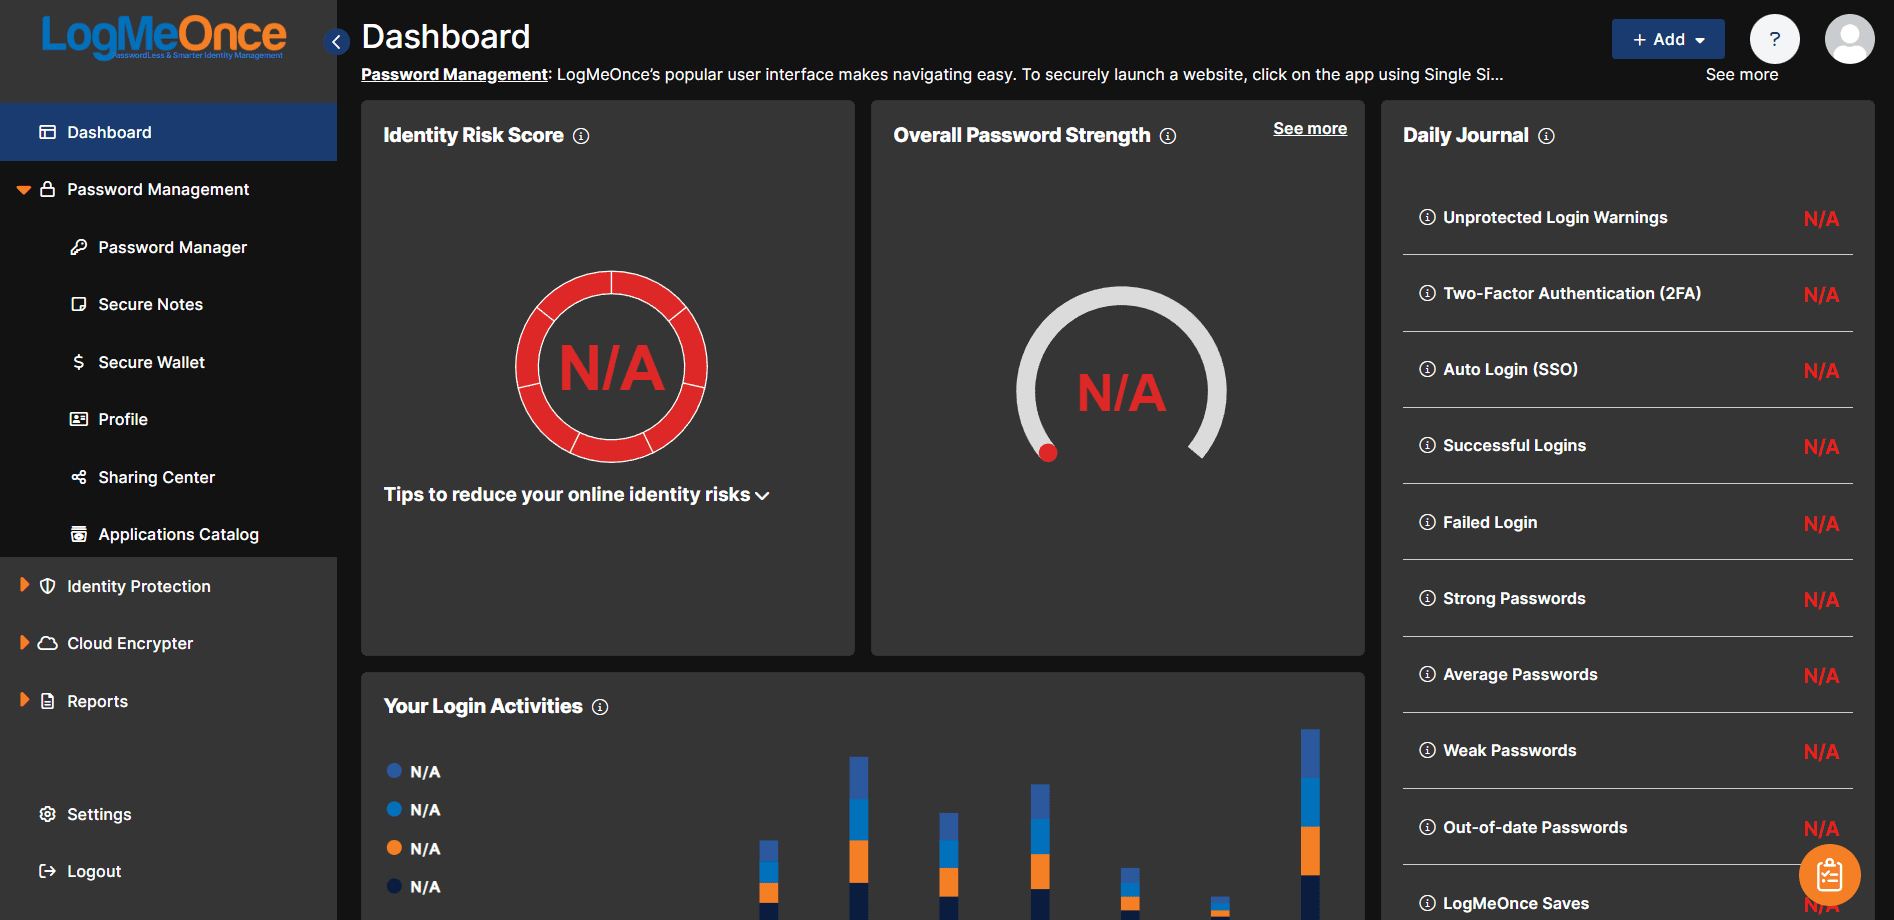Expand the Identity Protection section arrow

pos(24,585)
